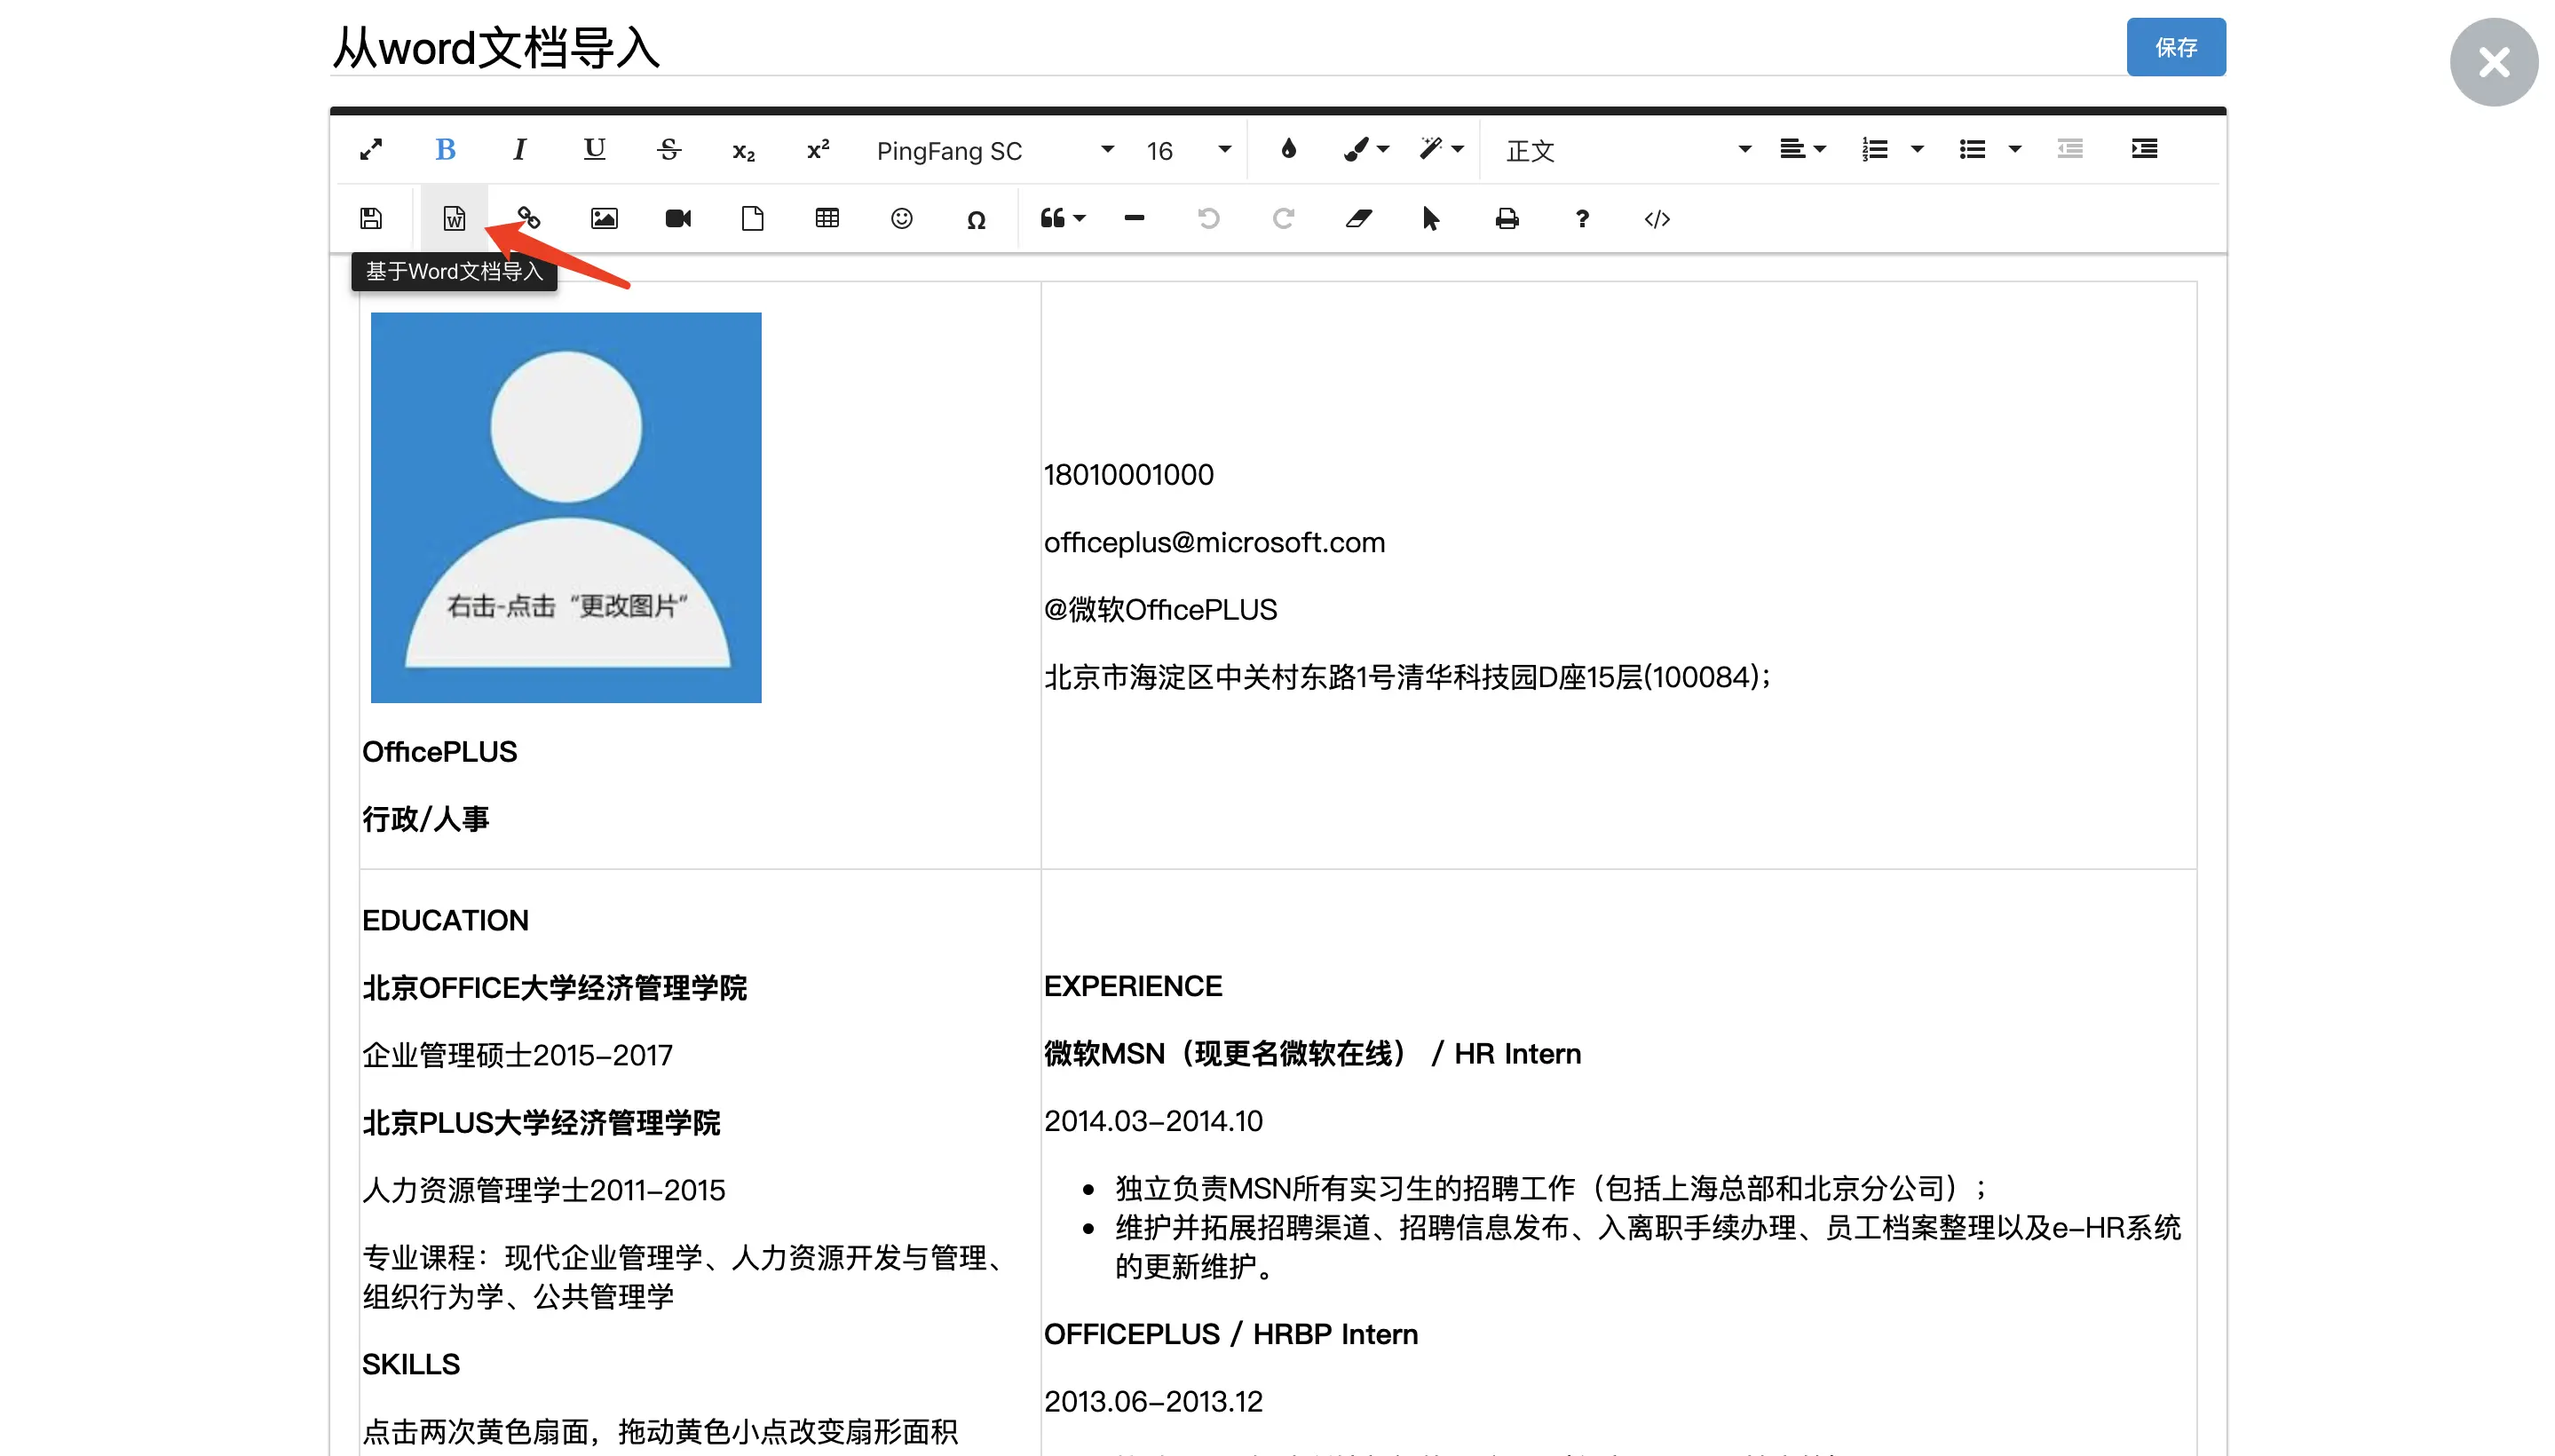2555x1456 pixels.
Task: Toggle subscript formatting
Action: click(744, 151)
